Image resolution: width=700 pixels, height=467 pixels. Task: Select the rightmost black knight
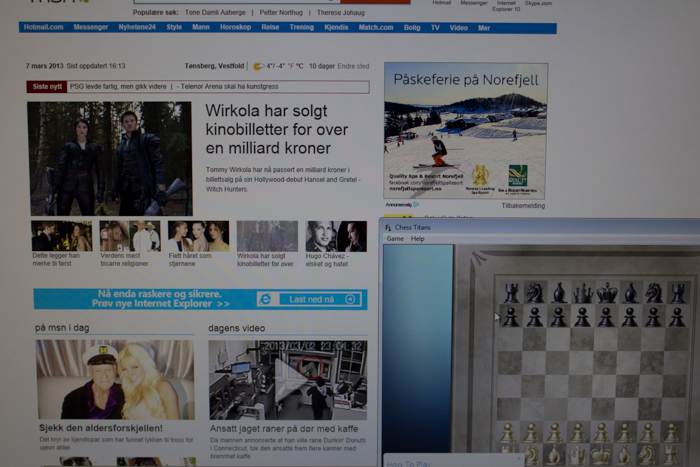654,293
